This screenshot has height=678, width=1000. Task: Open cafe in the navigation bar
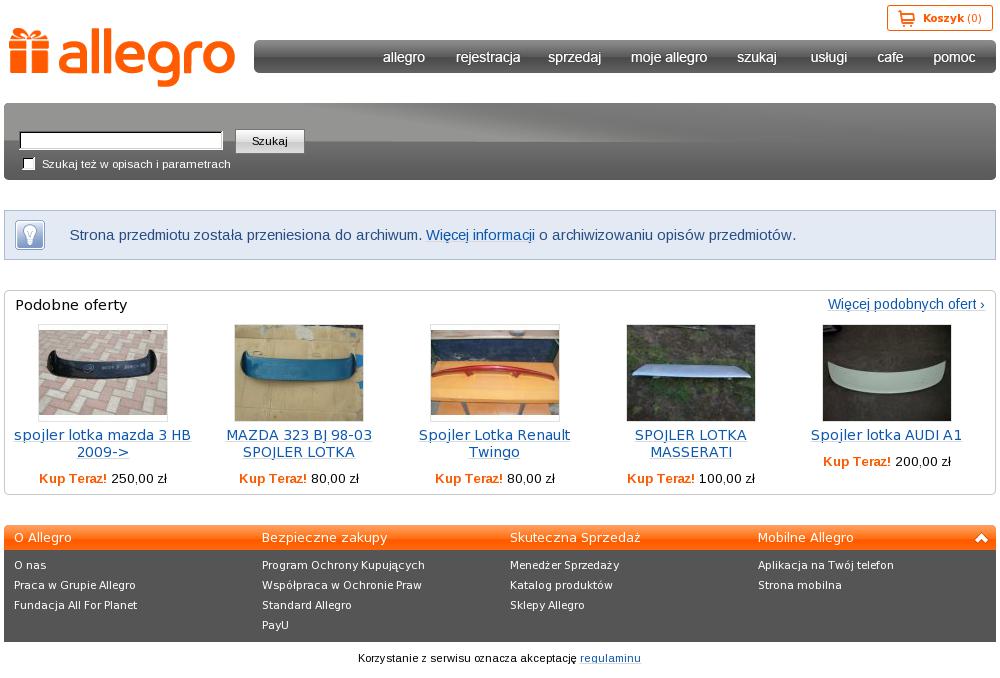[x=890, y=57]
